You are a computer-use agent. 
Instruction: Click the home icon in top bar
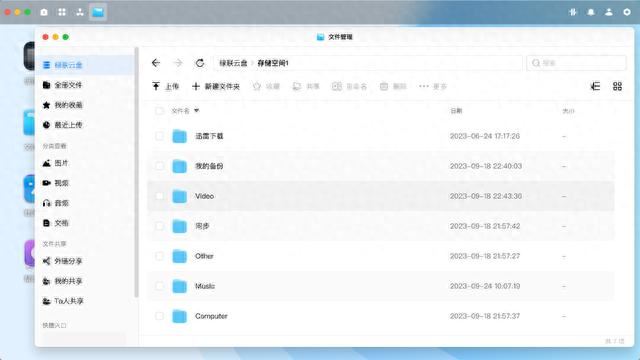coord(44,12)
